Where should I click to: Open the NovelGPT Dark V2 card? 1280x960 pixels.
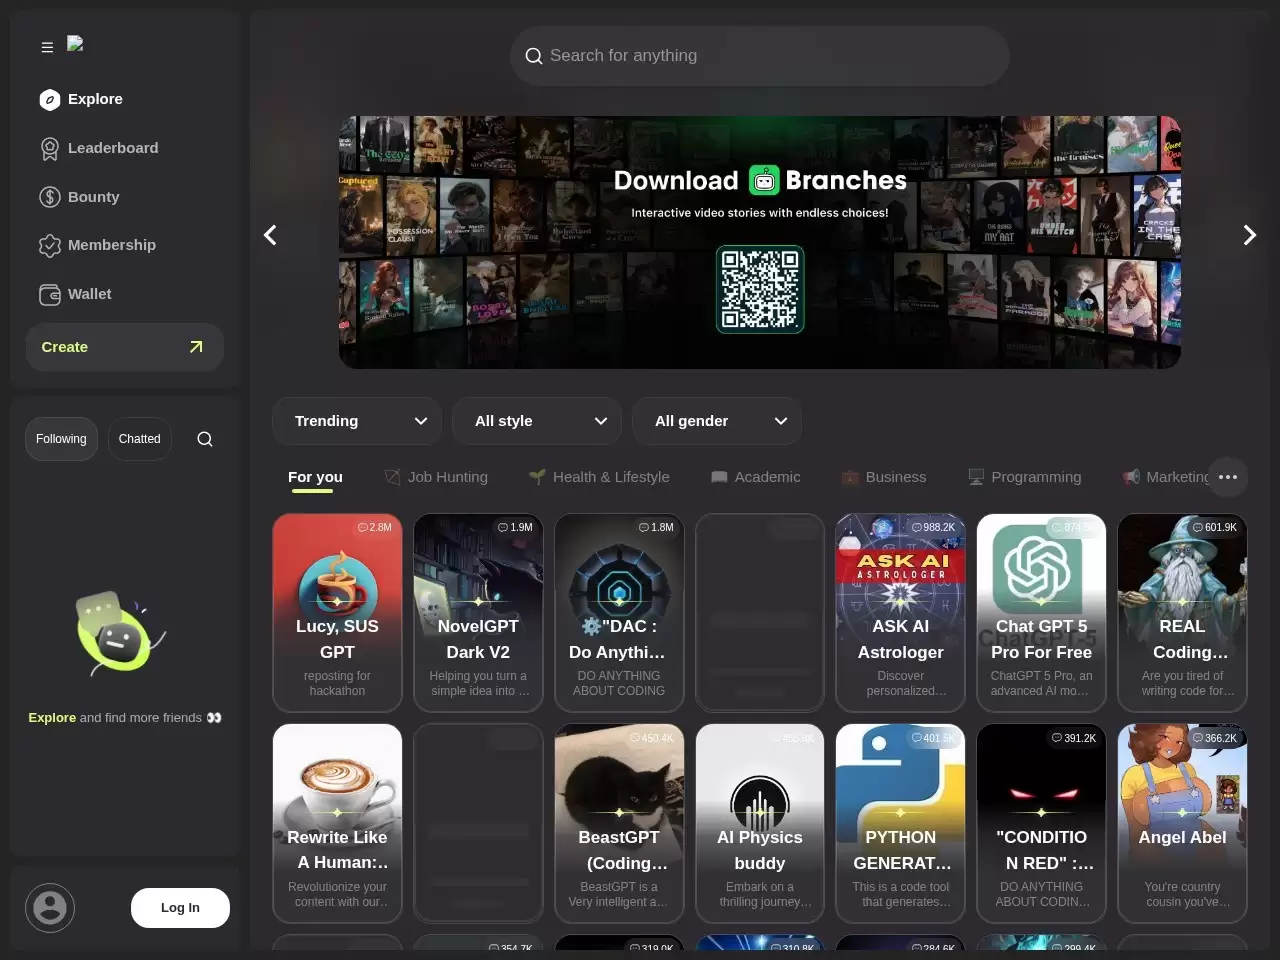point(479,613)
